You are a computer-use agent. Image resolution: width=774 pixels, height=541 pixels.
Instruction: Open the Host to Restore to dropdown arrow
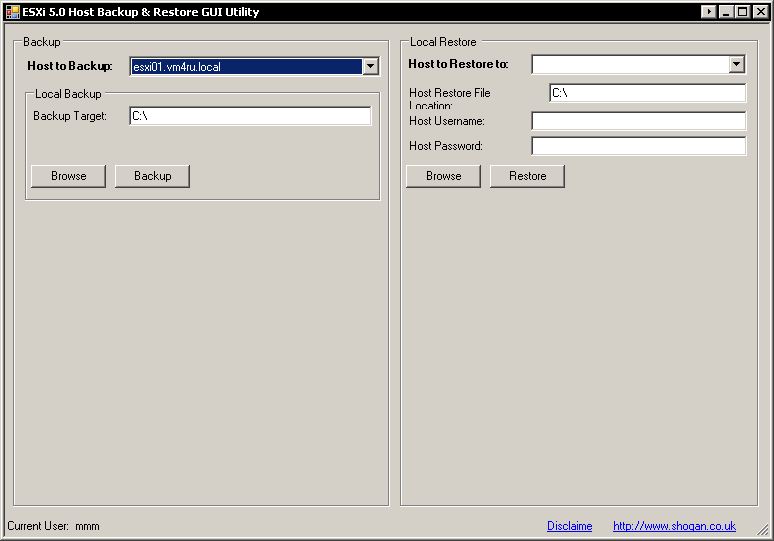point(736,64)
